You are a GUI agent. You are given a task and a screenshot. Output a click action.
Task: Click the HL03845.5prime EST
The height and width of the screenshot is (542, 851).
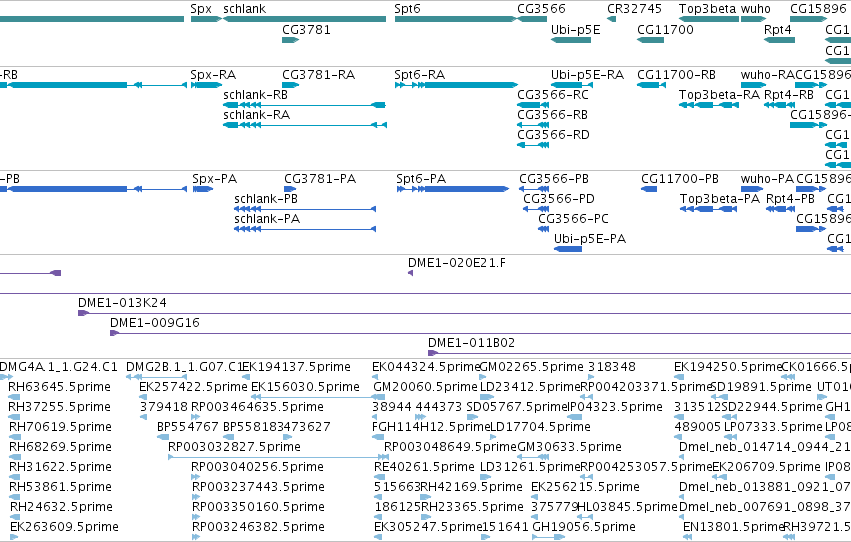pos(583,517)
